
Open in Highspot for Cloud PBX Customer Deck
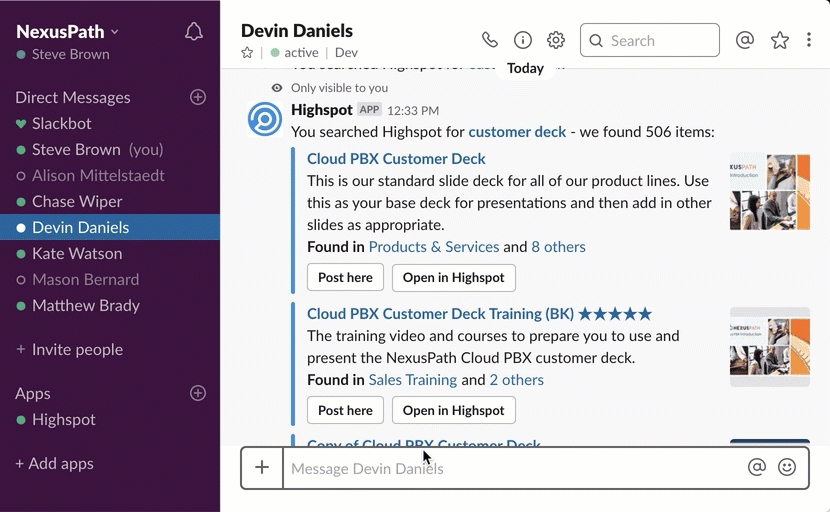[454, 277]
